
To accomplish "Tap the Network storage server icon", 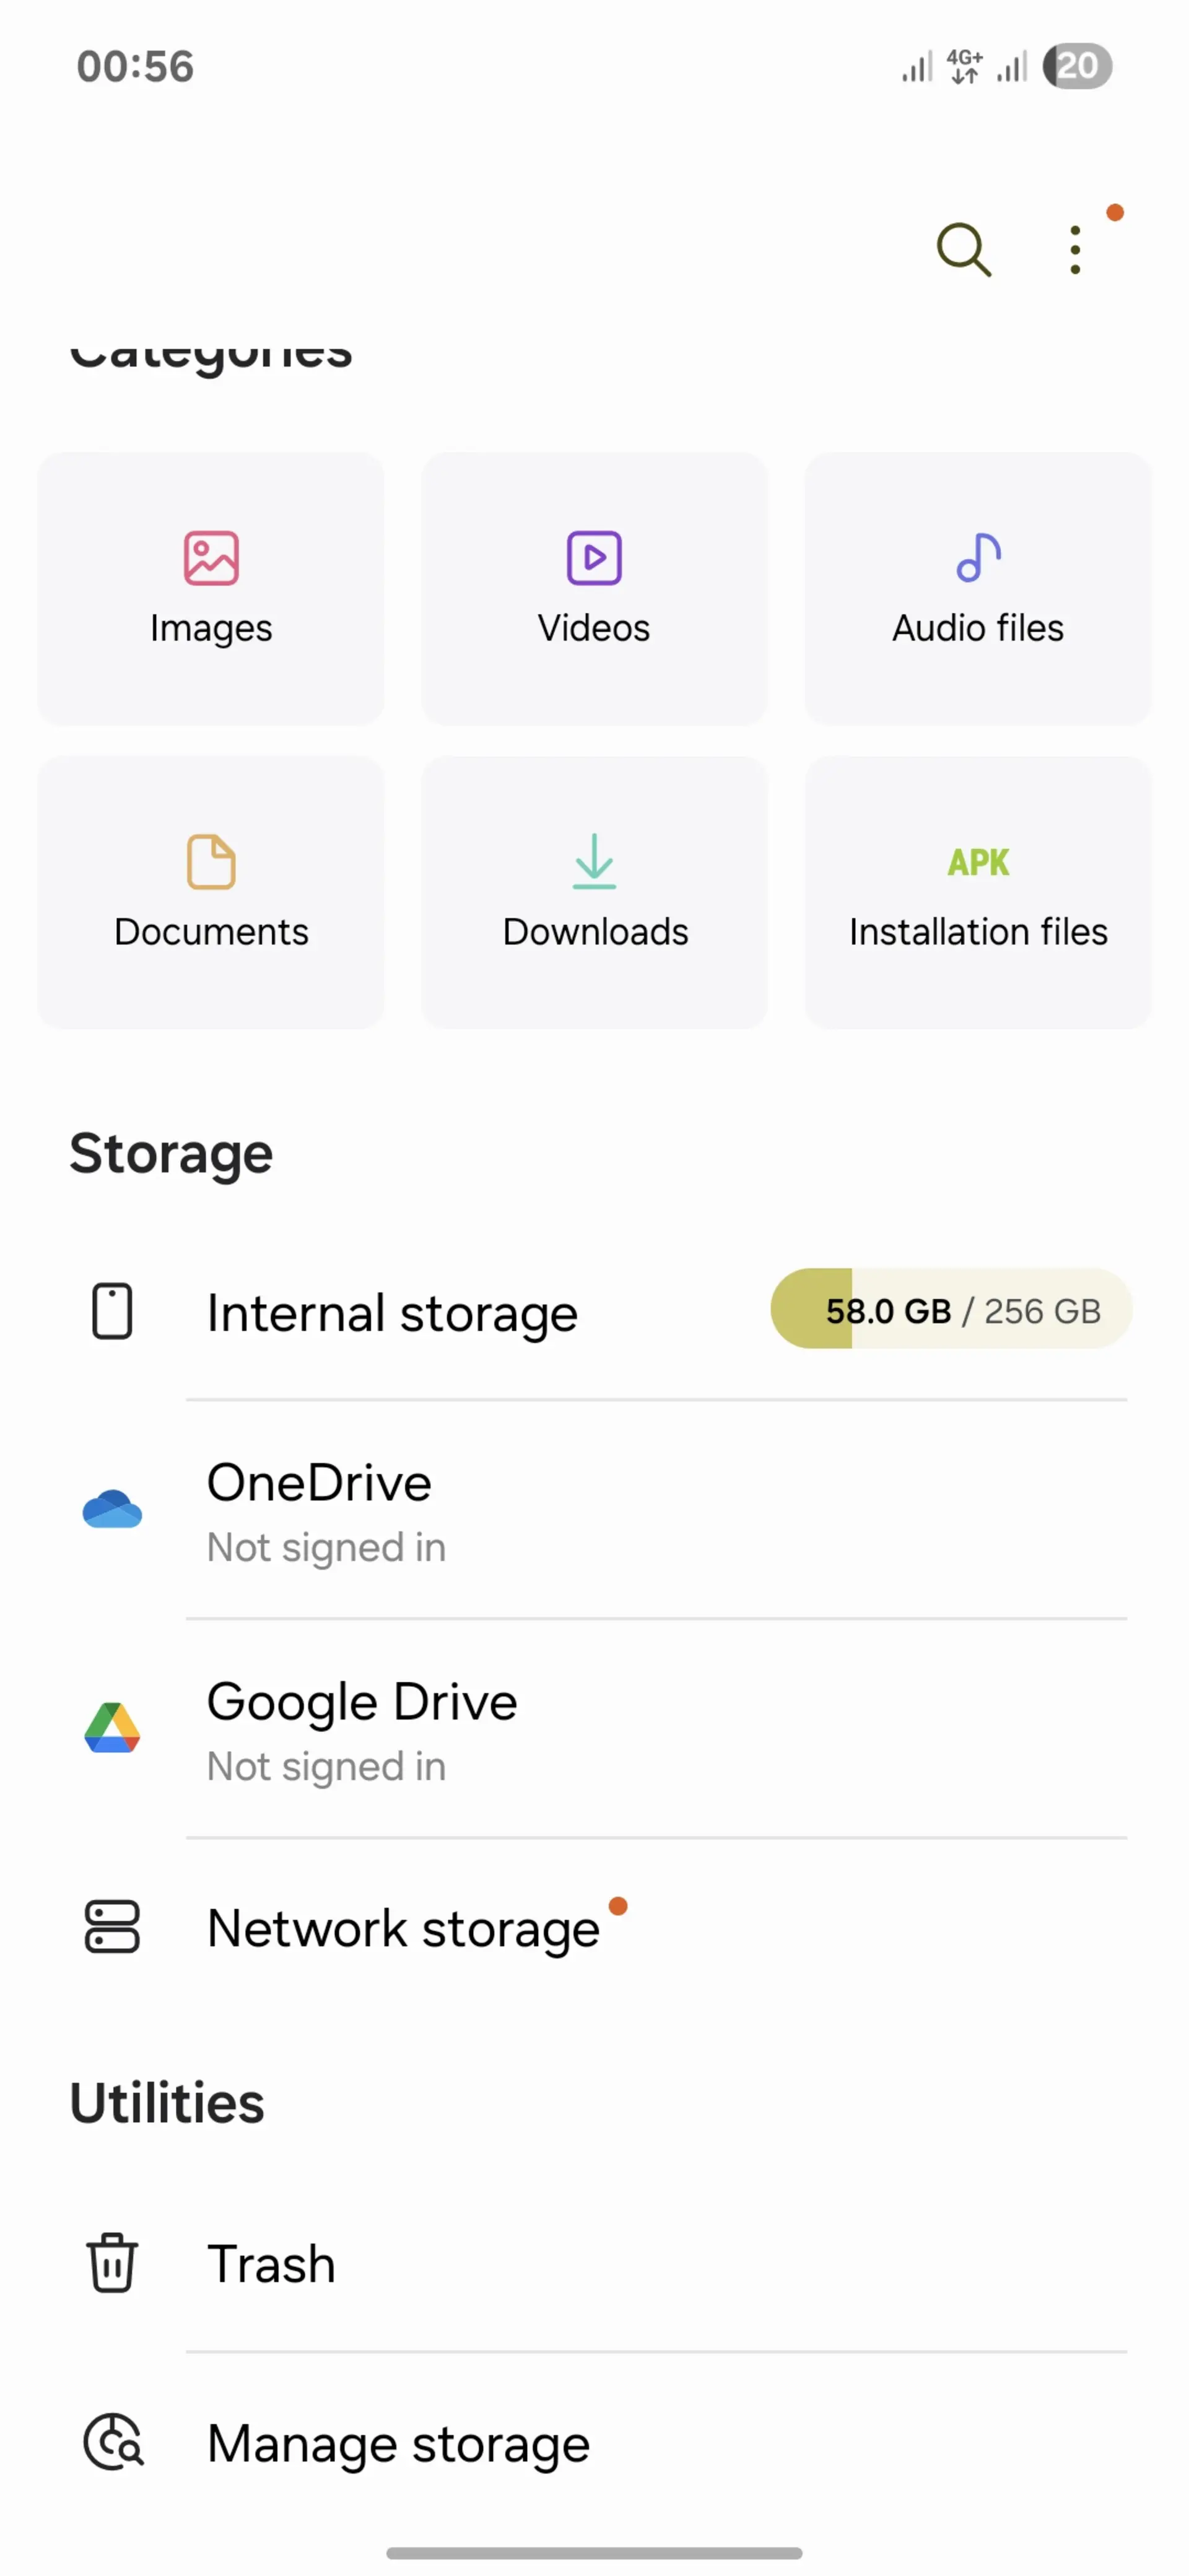I will coord(112,1927).
